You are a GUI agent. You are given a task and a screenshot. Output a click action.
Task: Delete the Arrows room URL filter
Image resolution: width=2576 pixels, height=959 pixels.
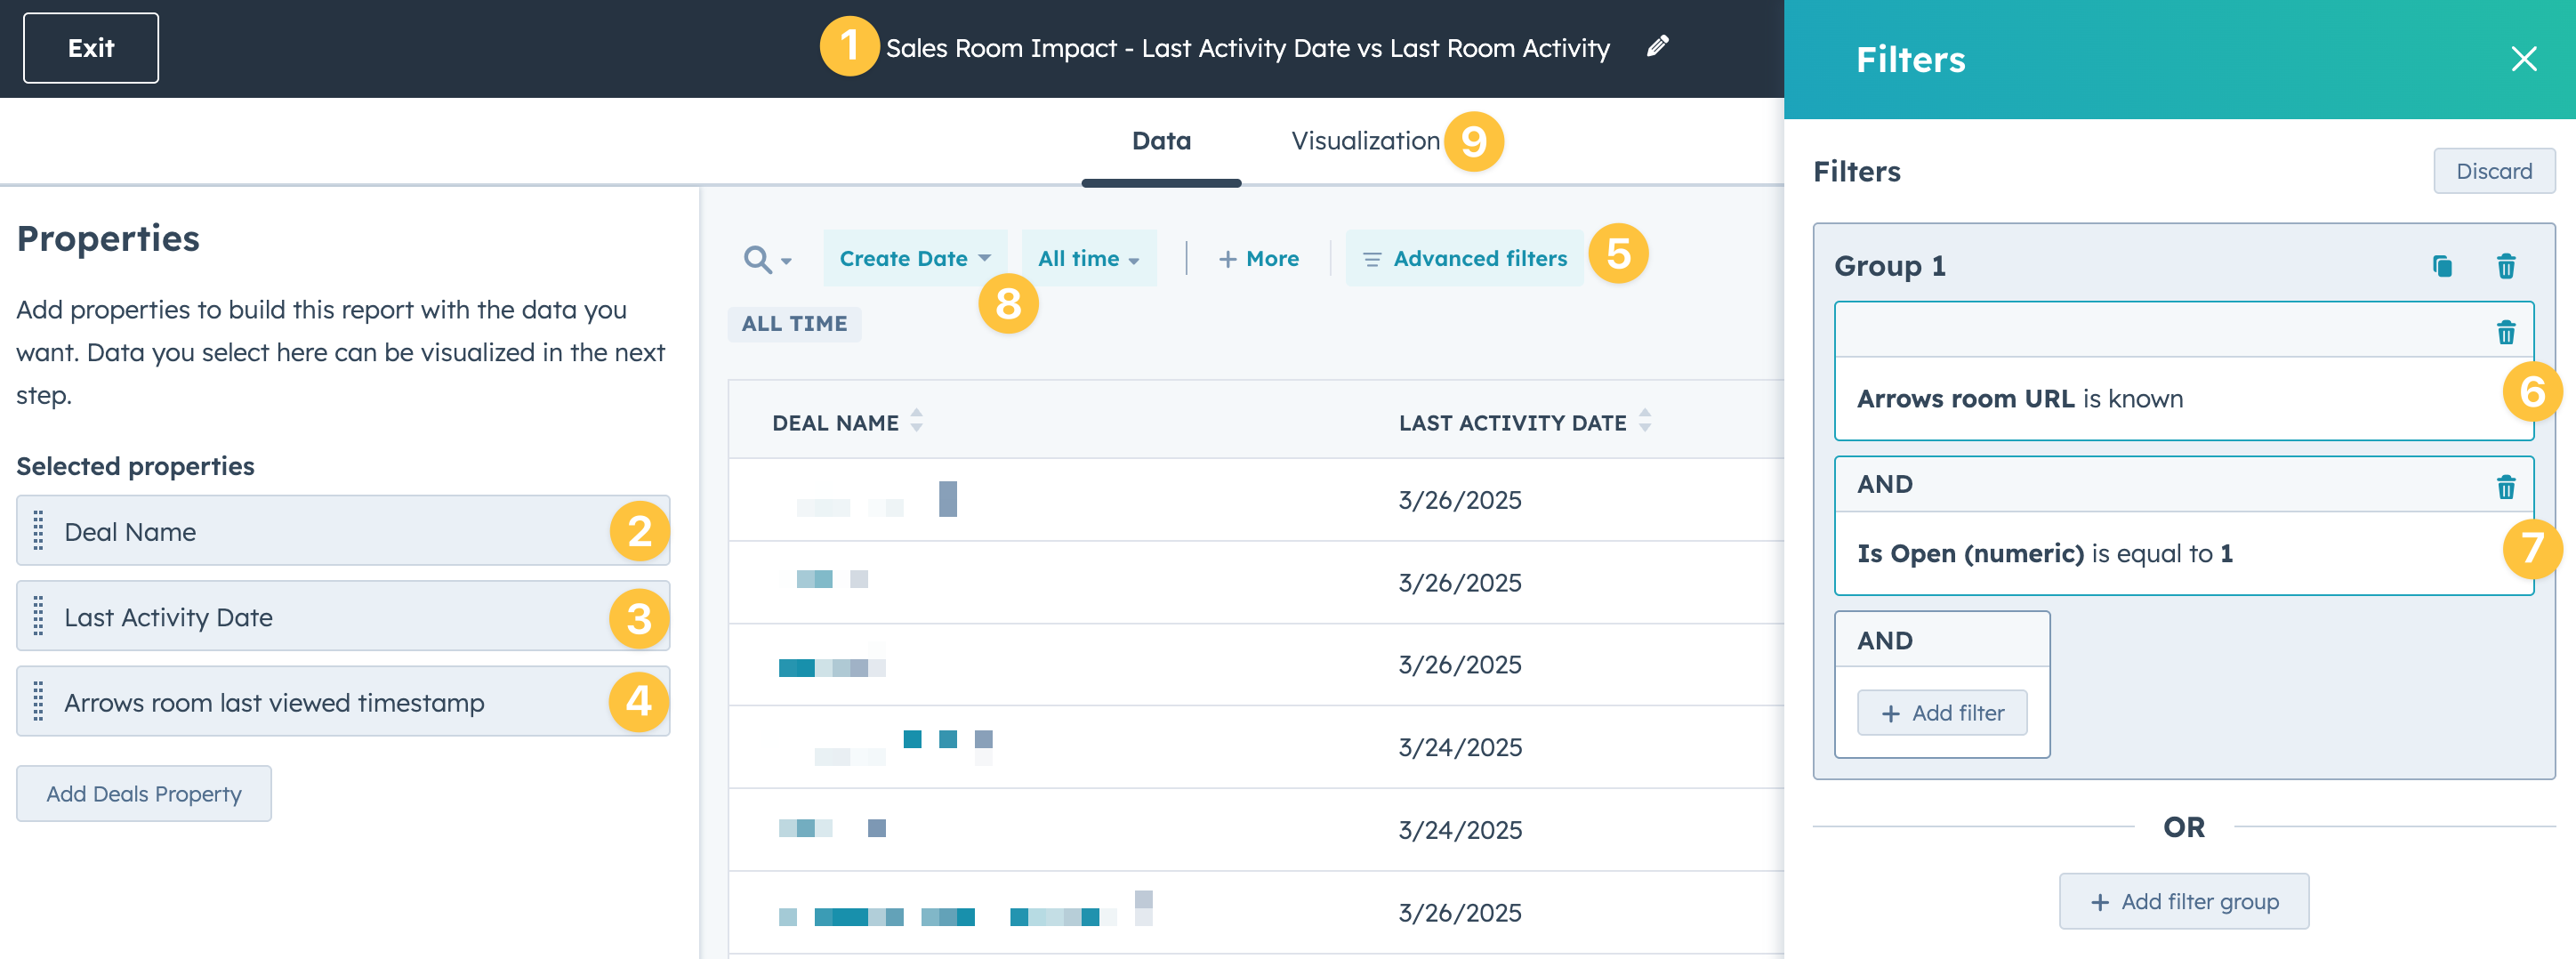2505,332
